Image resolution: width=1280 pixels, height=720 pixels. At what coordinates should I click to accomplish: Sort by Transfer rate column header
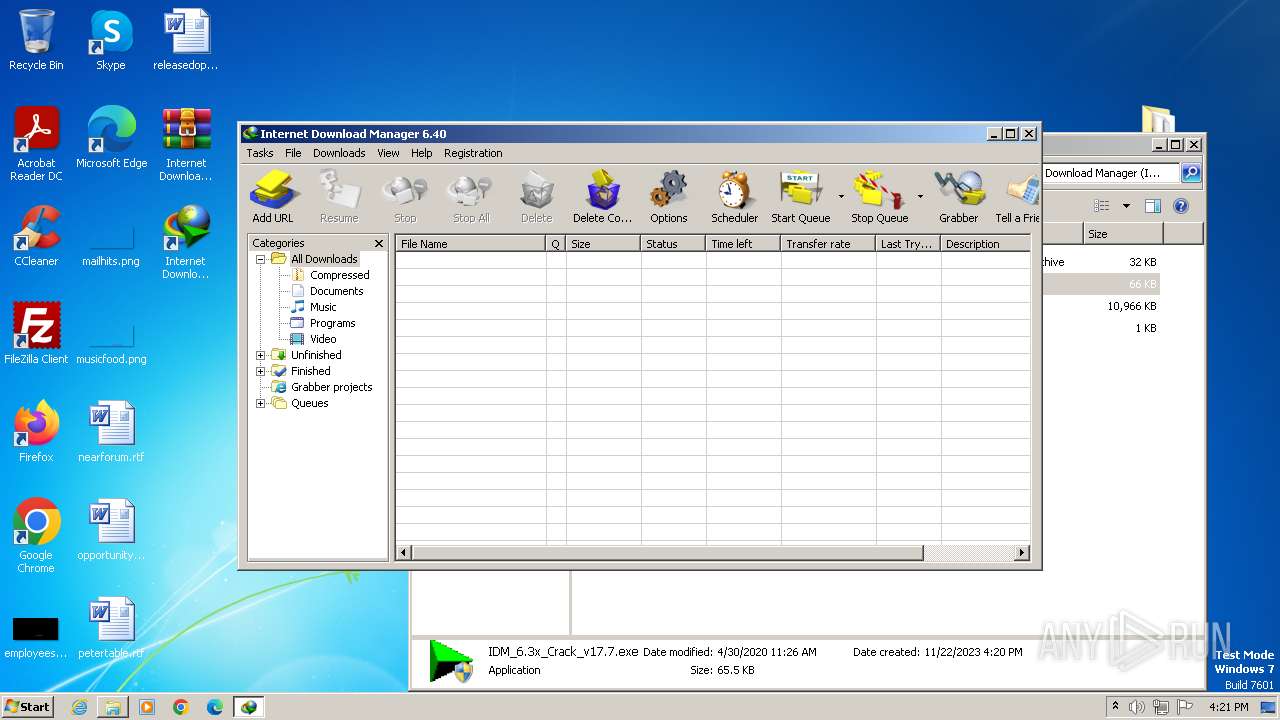tap(828, 243)
